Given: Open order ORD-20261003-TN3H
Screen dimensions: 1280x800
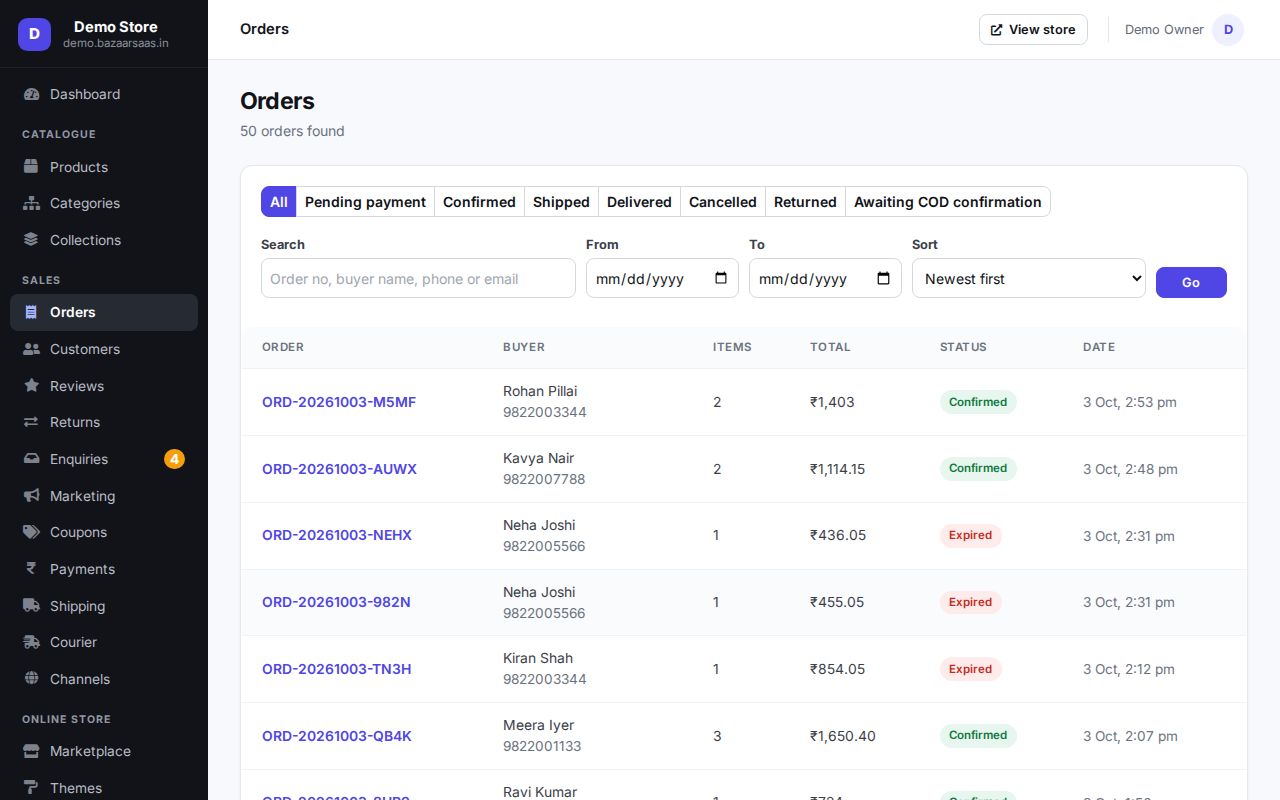Looking at the screenshot, I should 337,669.
